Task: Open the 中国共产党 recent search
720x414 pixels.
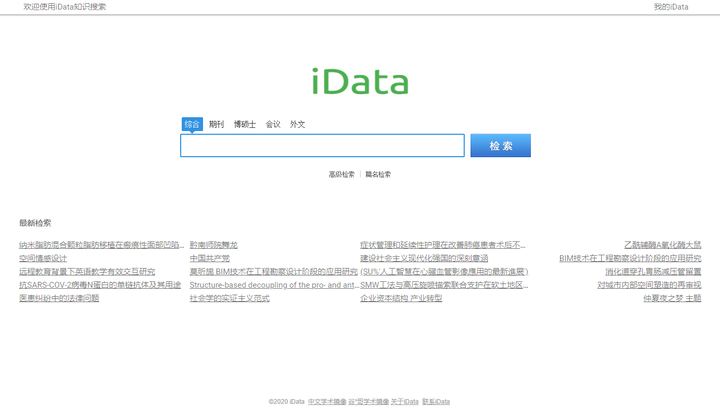Action: click(210, 258)
